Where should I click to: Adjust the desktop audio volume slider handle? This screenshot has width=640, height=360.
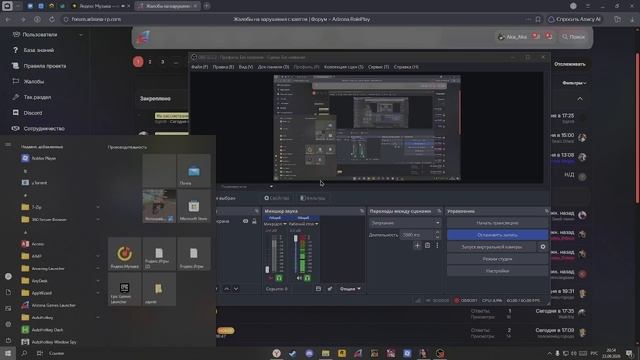pyautogui.click(x=296, y=238)
